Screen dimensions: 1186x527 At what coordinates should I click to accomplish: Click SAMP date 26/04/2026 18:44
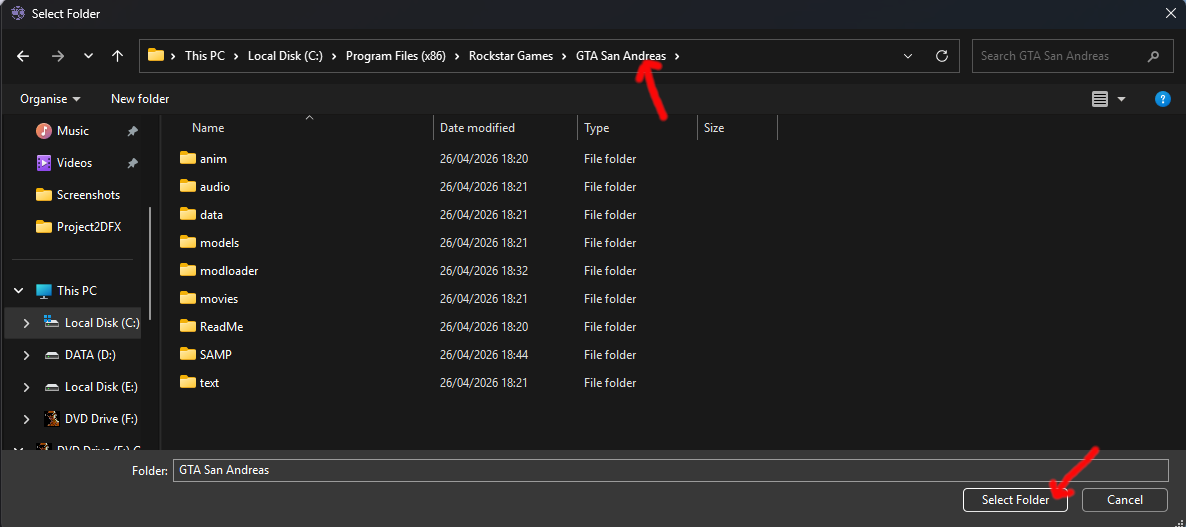483,355
